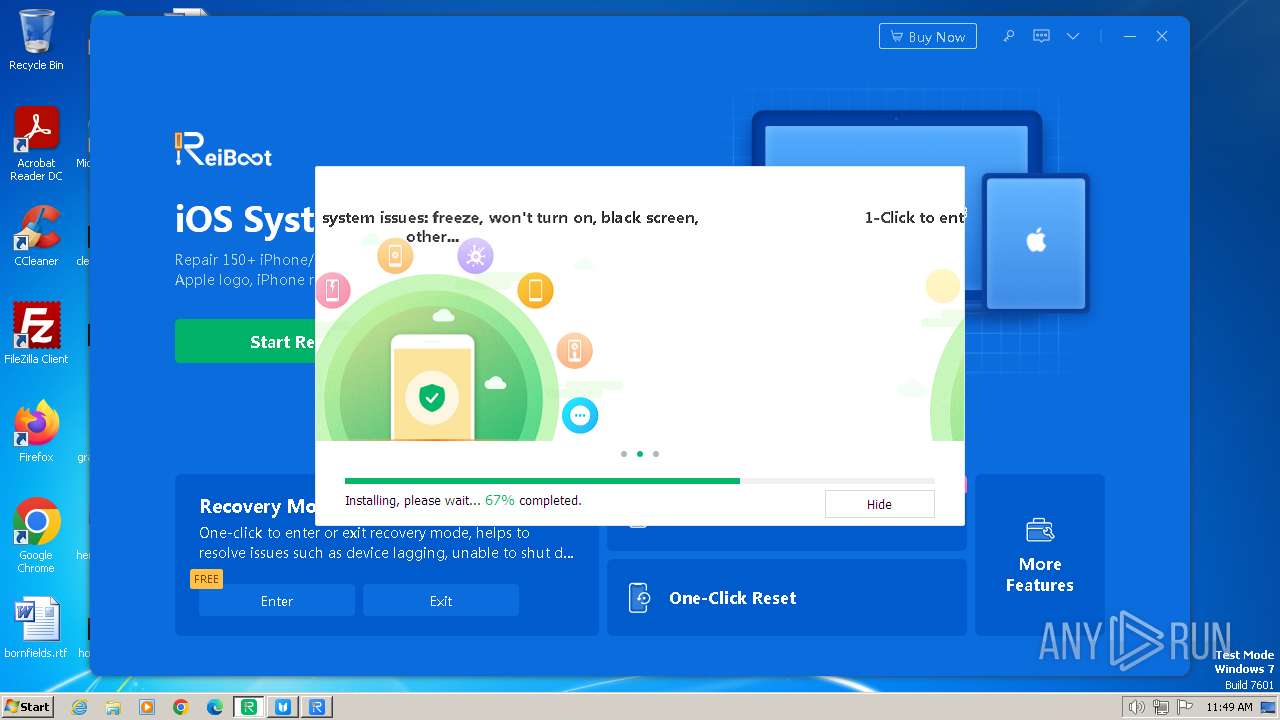Expand the title bar dropdown chevron
The height and width of the screenshot is (720, 1280).
1073,36
